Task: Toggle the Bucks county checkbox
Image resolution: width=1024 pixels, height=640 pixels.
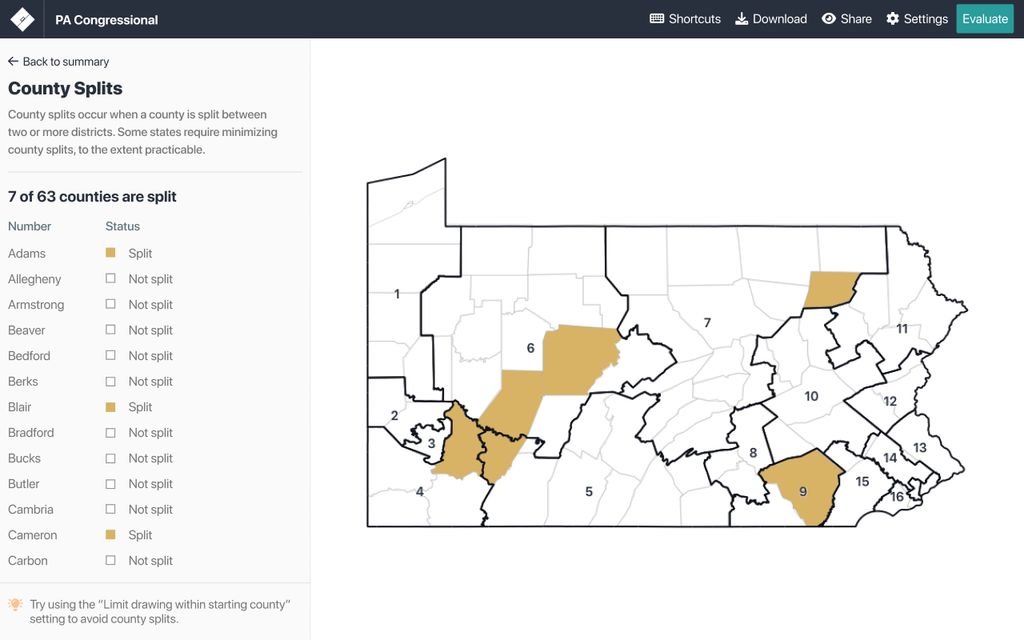Action: 110,458
